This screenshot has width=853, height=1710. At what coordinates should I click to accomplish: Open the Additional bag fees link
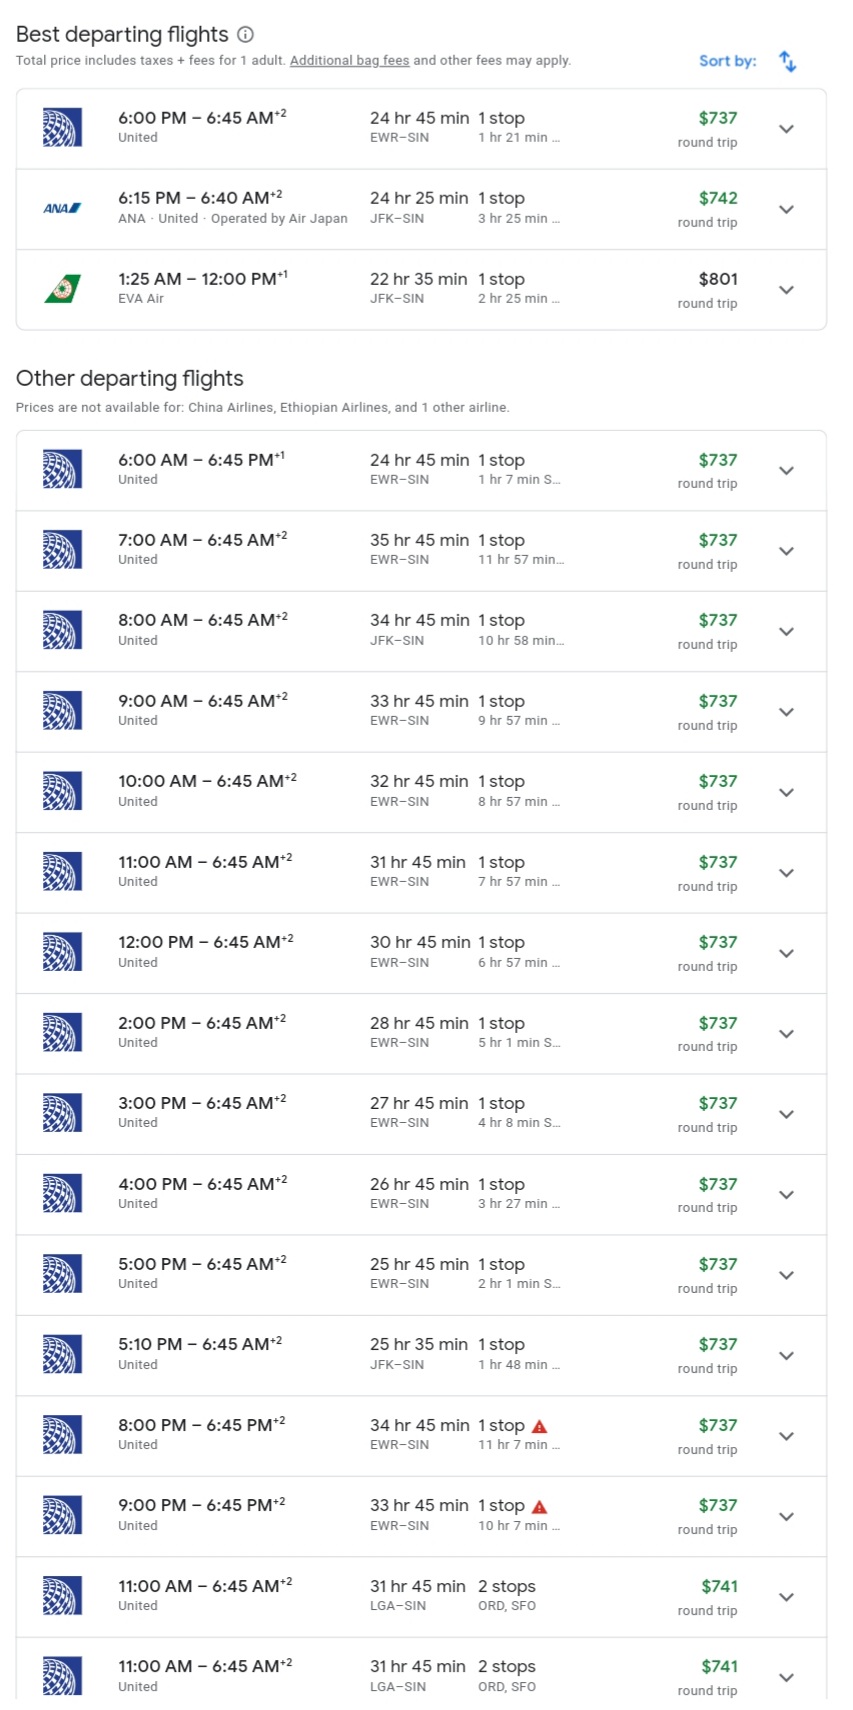[349, 61]
